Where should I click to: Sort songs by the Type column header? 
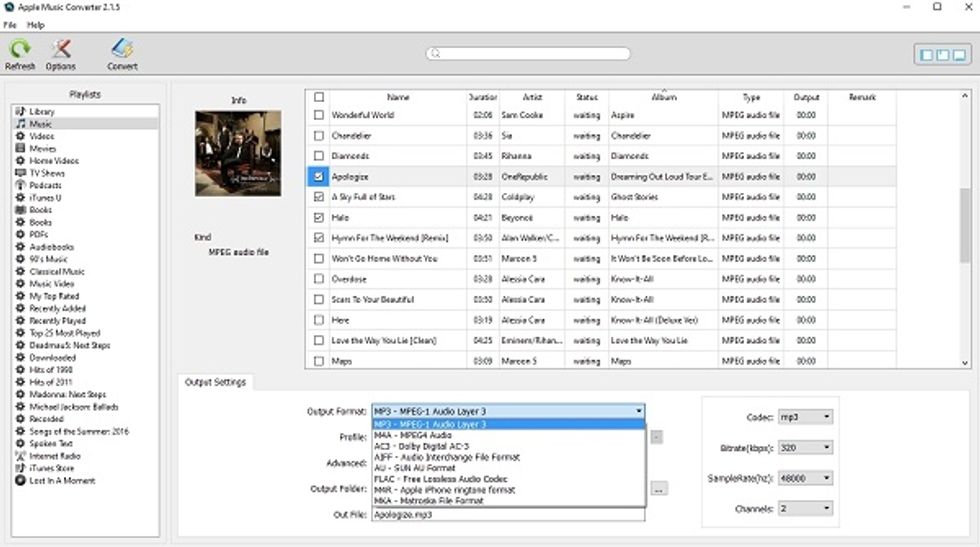click(751, 97)
